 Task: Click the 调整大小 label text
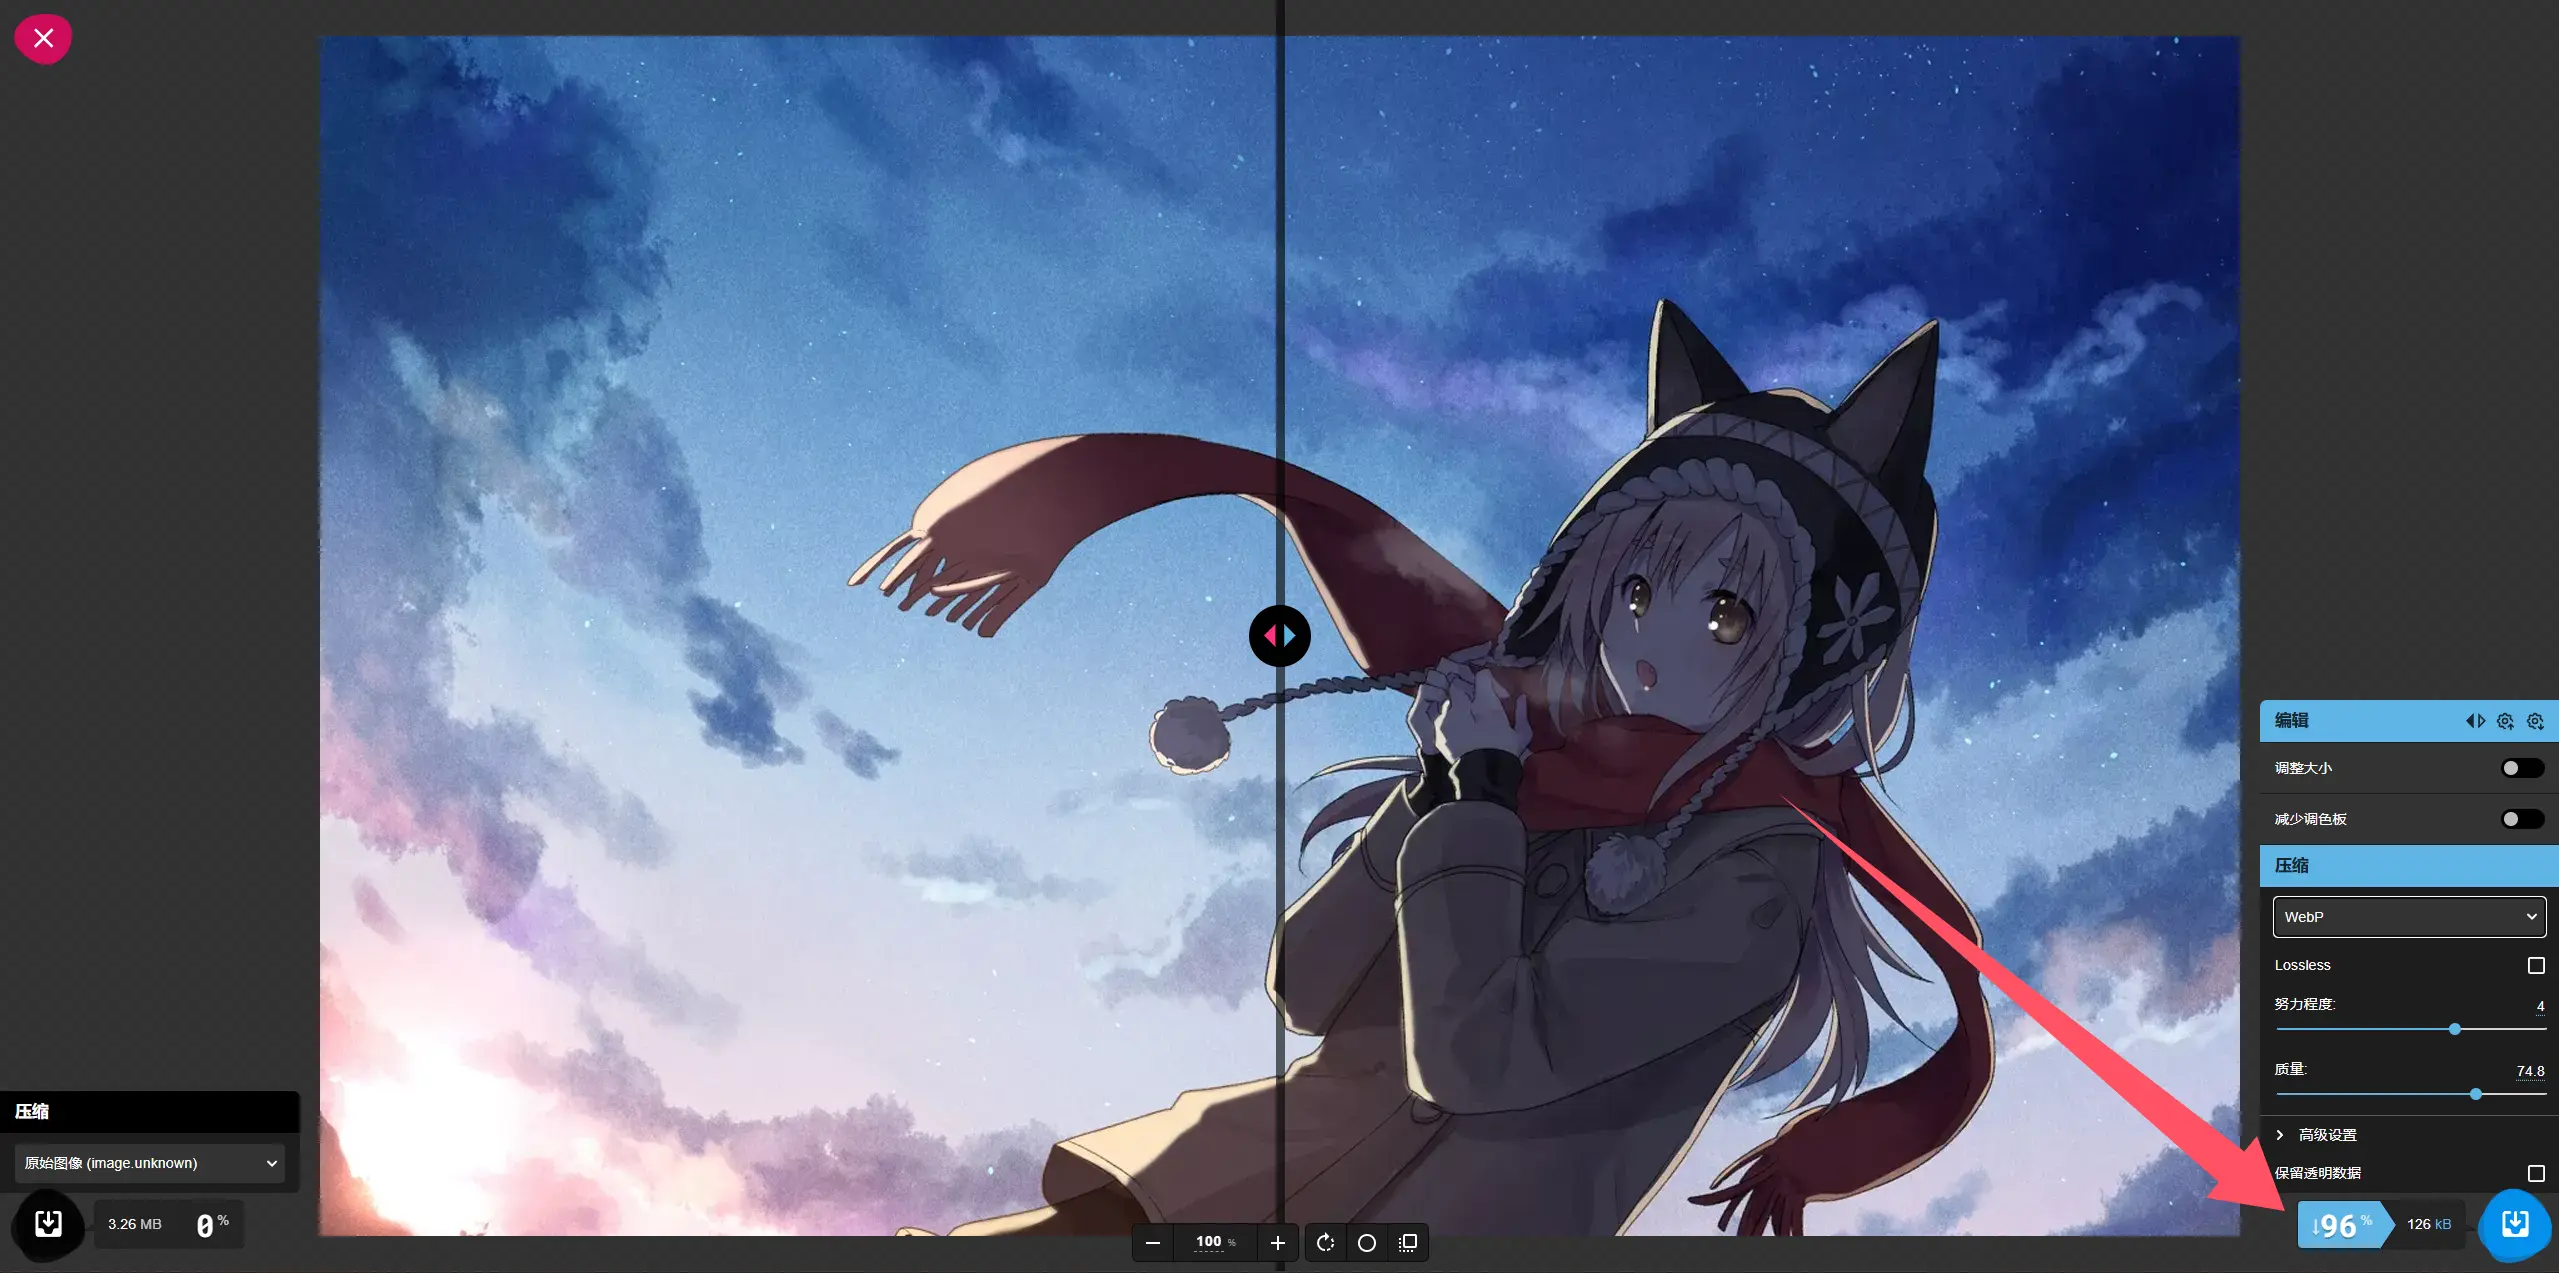pos(2303,767)
